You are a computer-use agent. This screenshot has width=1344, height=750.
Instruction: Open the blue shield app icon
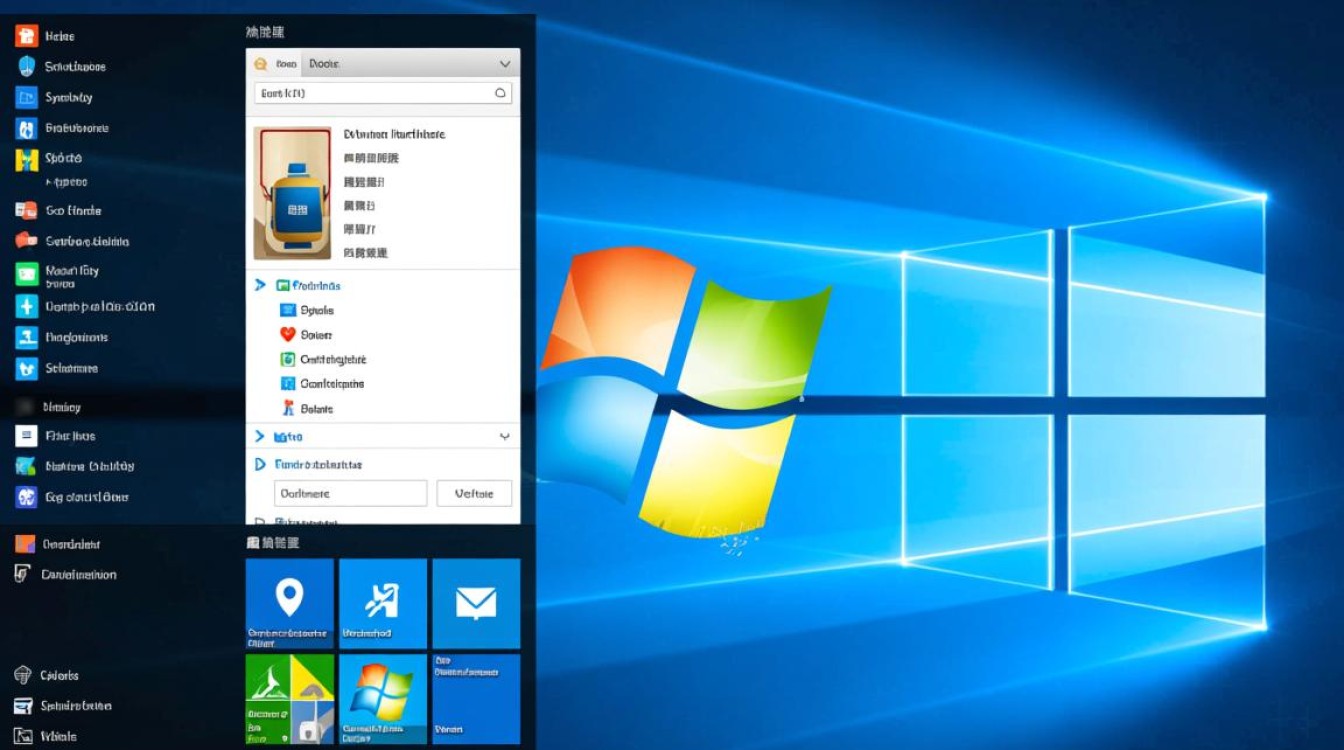click(x=26, y=67)
